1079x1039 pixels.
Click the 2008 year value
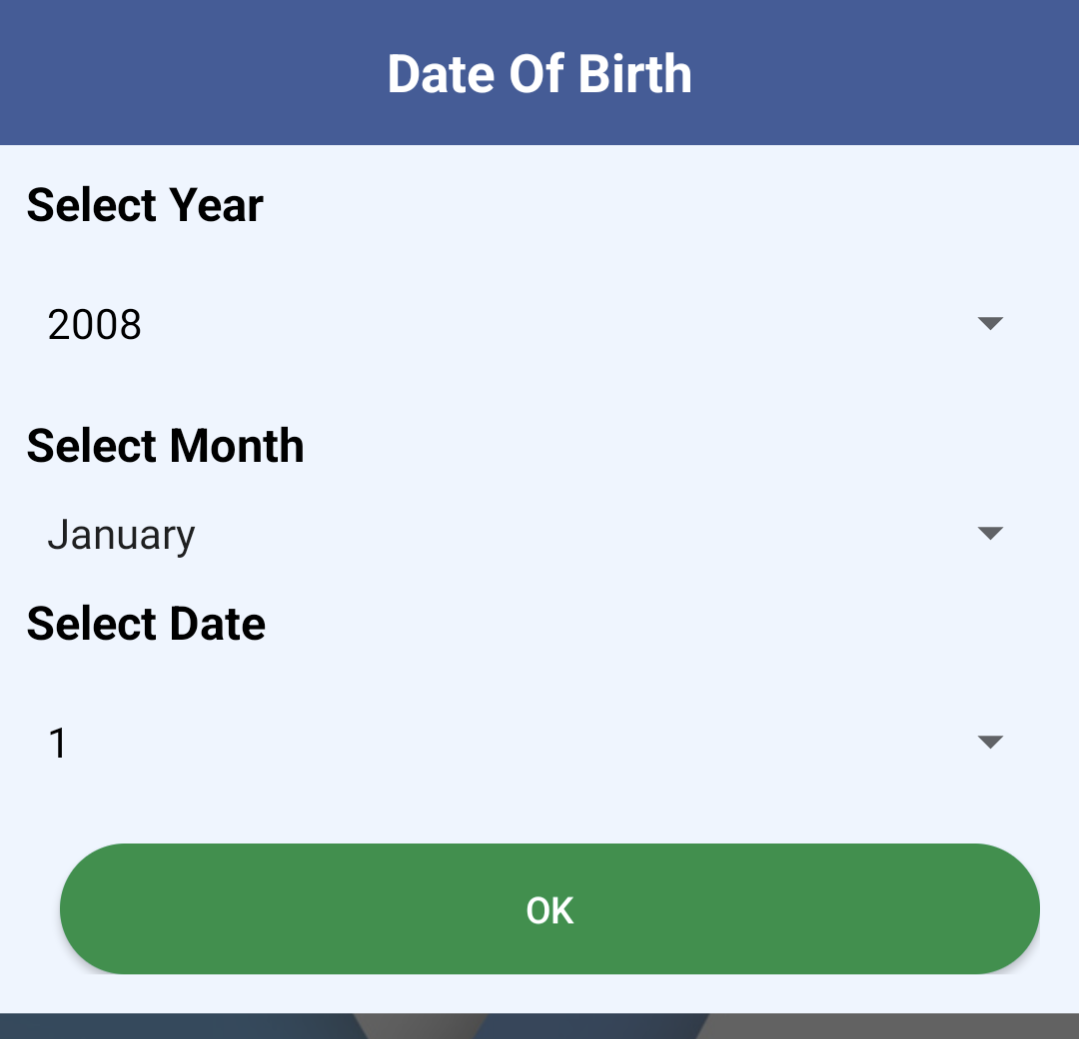[95, 325]
